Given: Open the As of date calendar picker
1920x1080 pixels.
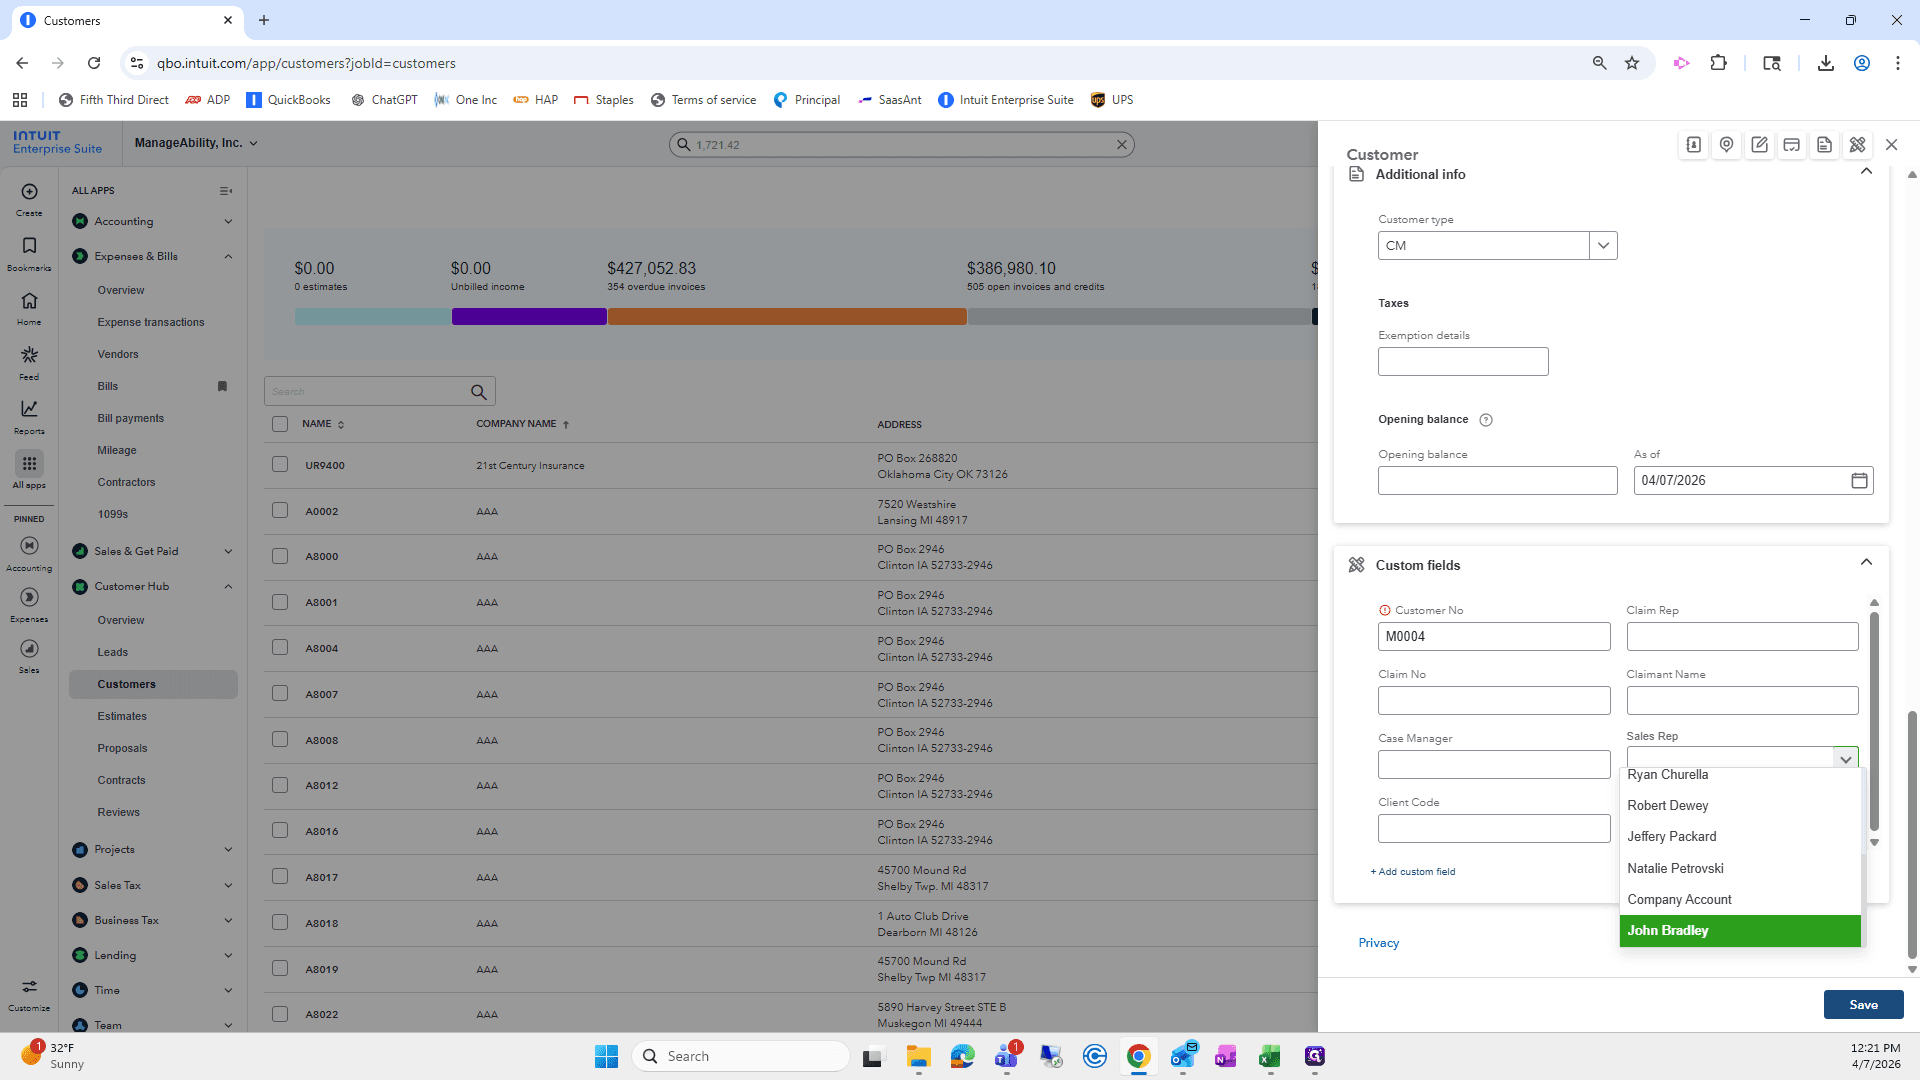Looking at the screenshot, I should pos(1859,481).
